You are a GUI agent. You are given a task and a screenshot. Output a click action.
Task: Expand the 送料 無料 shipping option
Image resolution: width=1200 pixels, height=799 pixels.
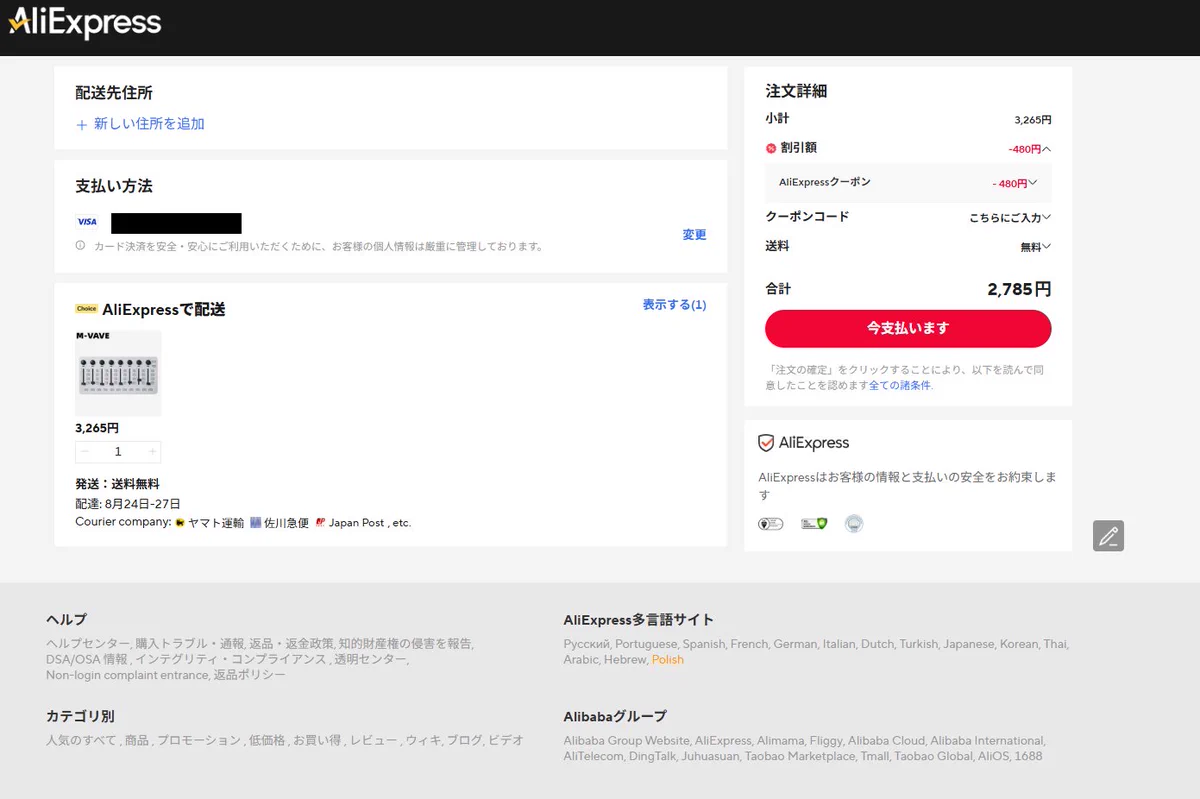pos(1036,247)
